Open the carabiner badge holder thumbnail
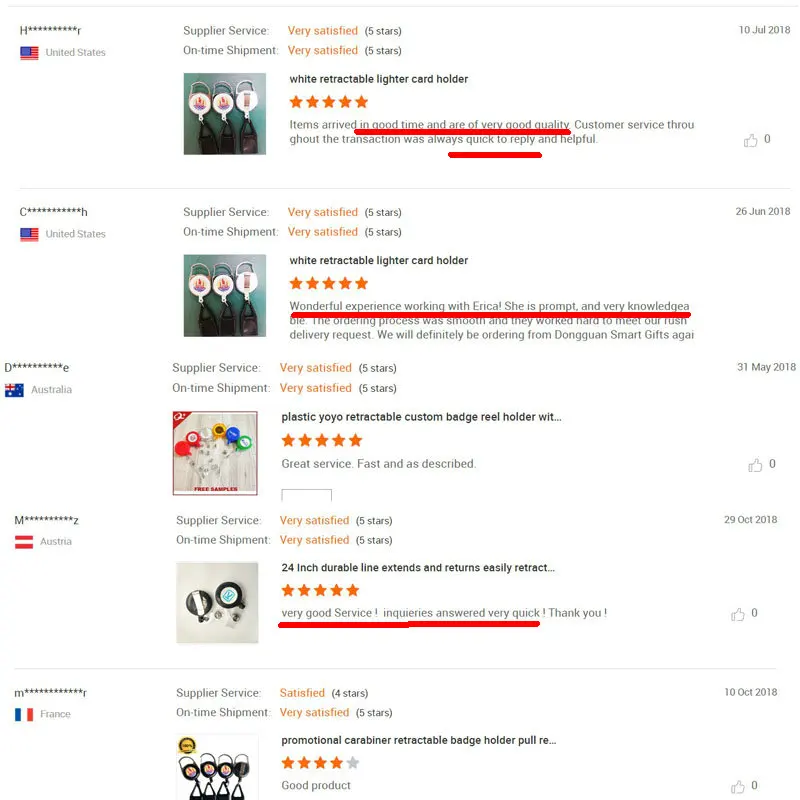 tap(217, 767)
